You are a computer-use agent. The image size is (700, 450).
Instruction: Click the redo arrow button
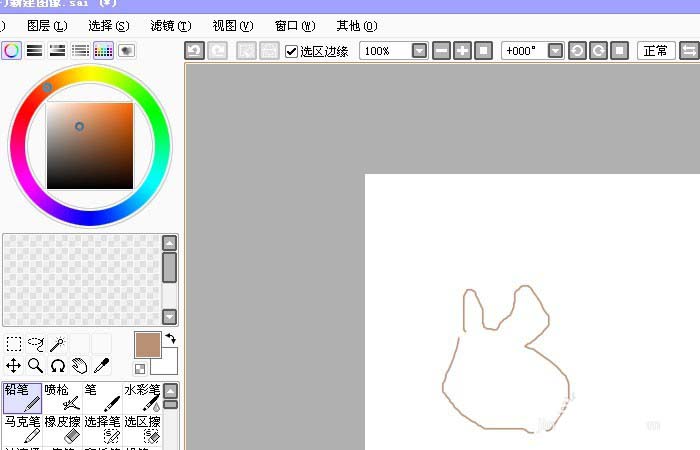pos(217,51)
